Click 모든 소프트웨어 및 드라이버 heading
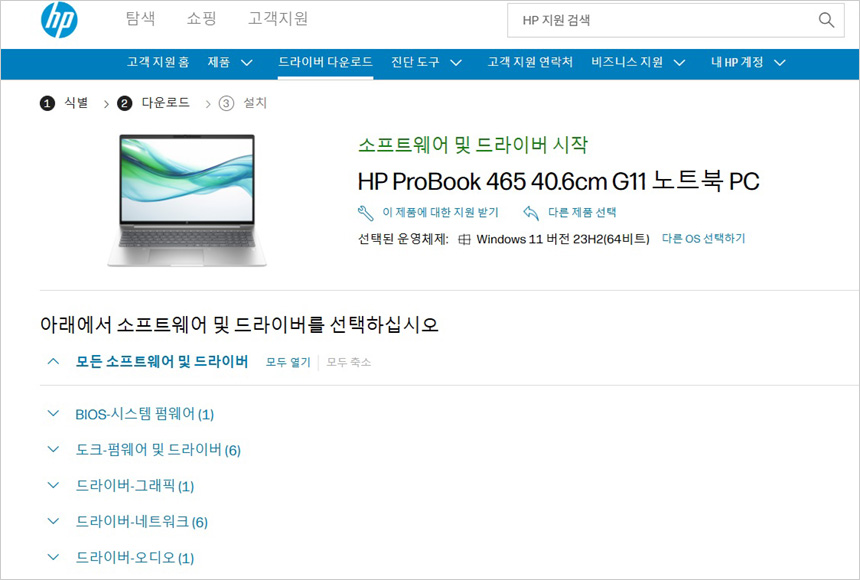The image size is (860, 580). [162, 362]
